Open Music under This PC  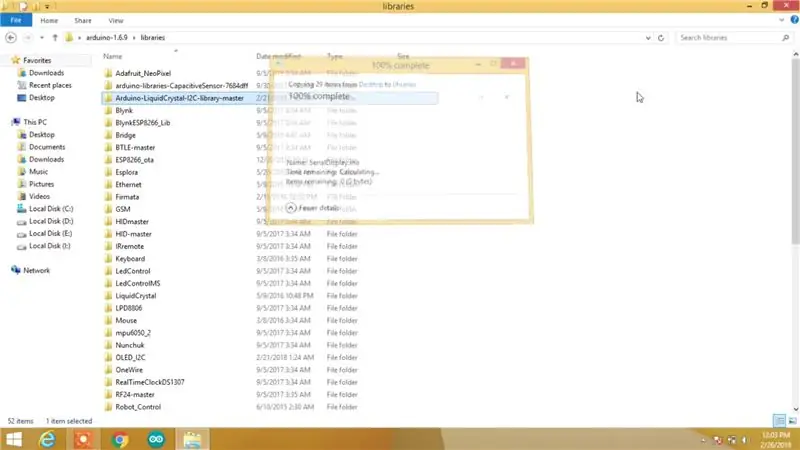pyautogui.click(x=38, y=171)
